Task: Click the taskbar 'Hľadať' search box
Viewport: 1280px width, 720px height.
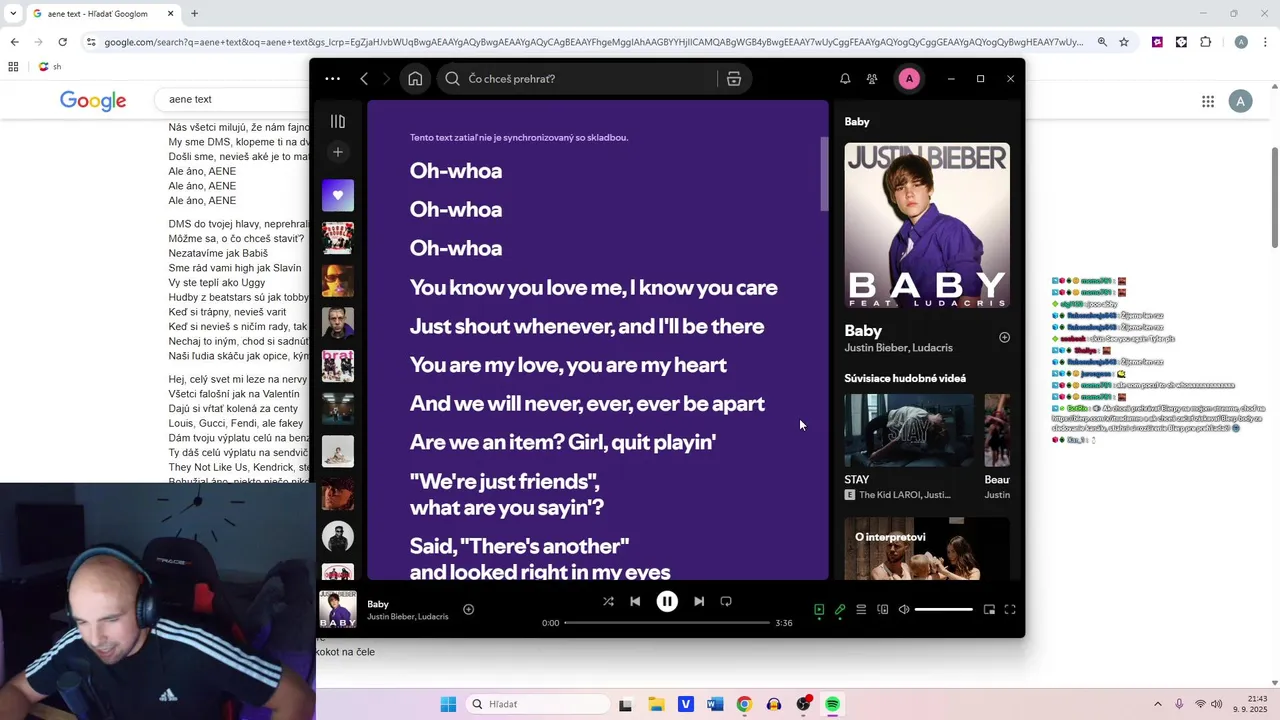Action: point(538,704)
